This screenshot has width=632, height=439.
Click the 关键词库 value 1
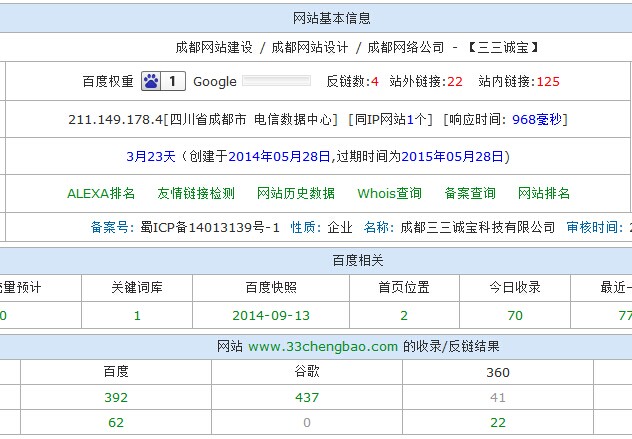pos(137,316)
